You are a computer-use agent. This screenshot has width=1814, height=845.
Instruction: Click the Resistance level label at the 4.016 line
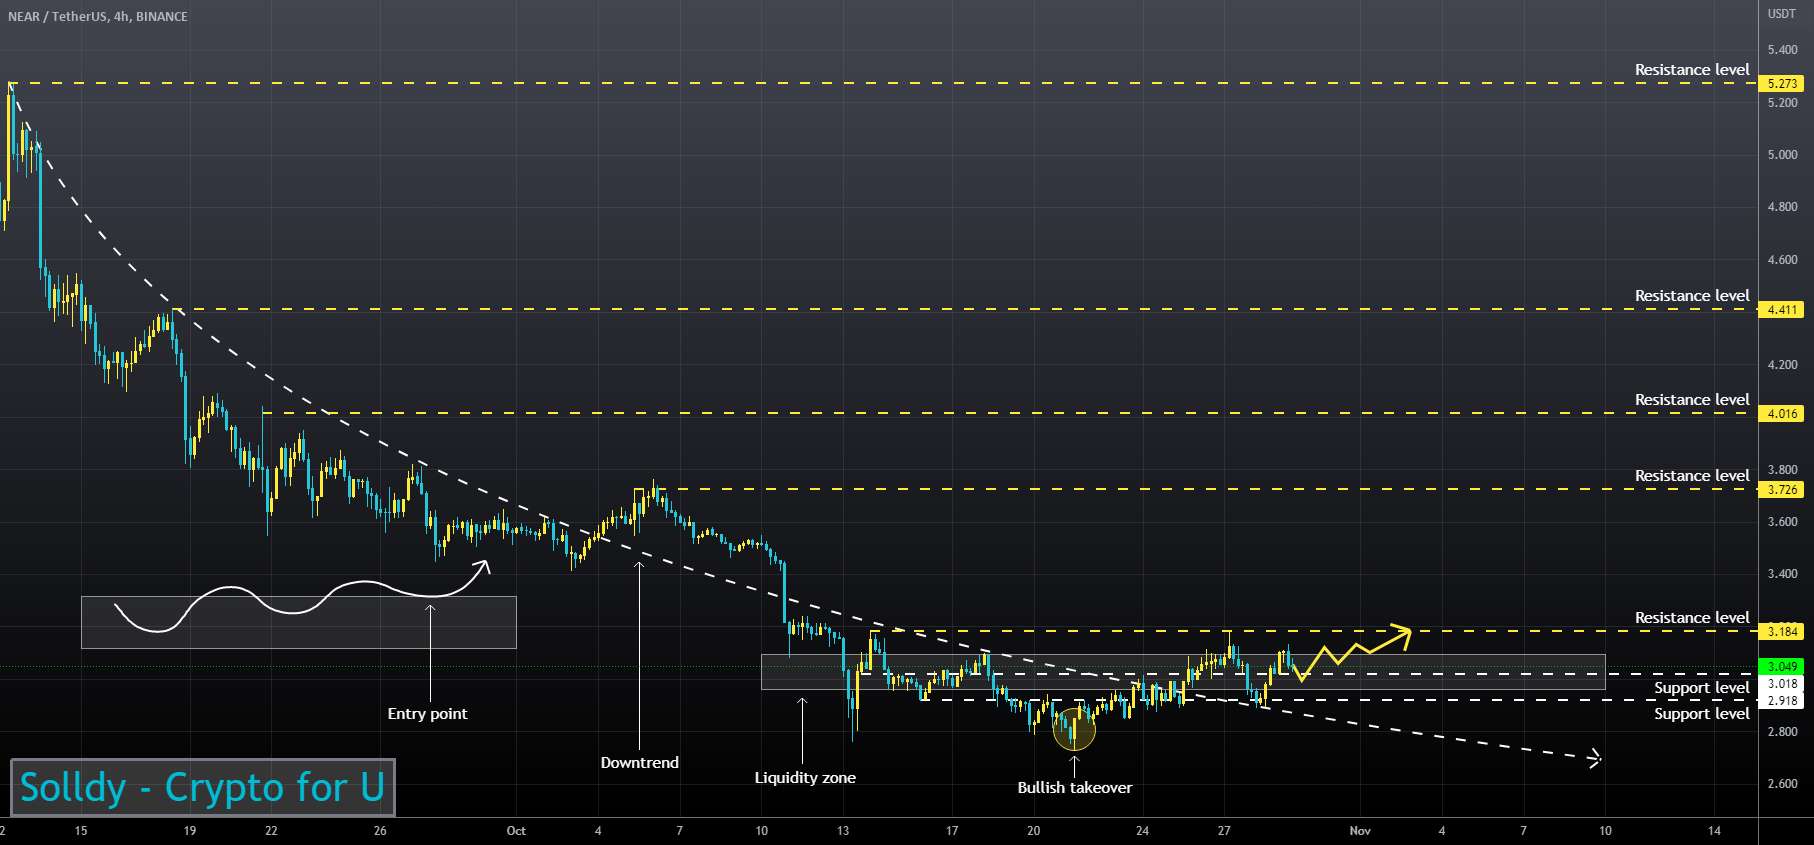tap(1692, 400)
